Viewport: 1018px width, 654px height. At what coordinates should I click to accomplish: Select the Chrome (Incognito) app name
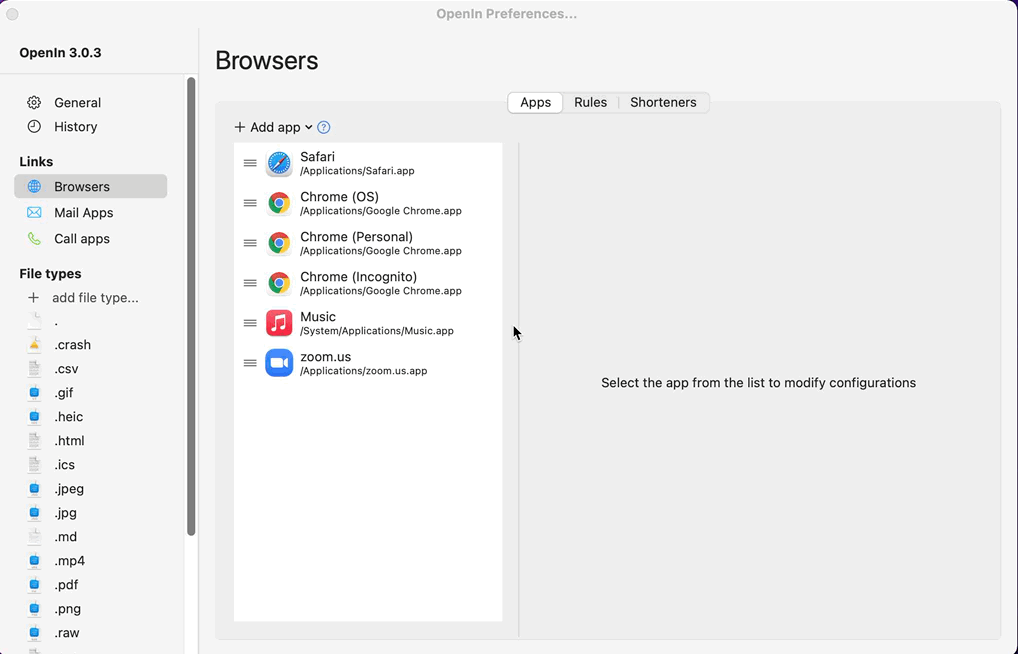coord(358,277)
